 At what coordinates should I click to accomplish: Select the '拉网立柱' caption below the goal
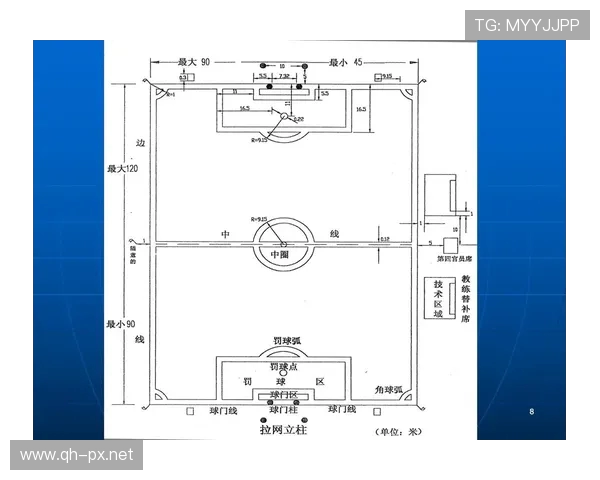pos(284,430)
